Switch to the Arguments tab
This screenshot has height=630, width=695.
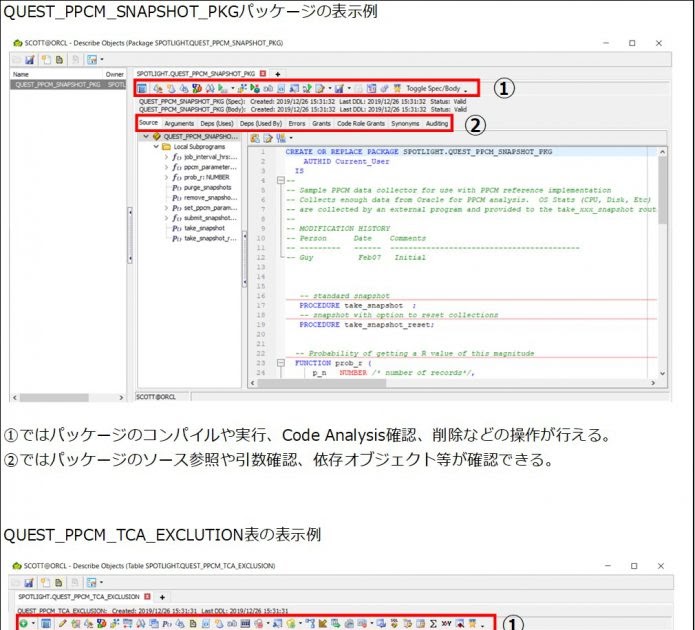(179, 123)
